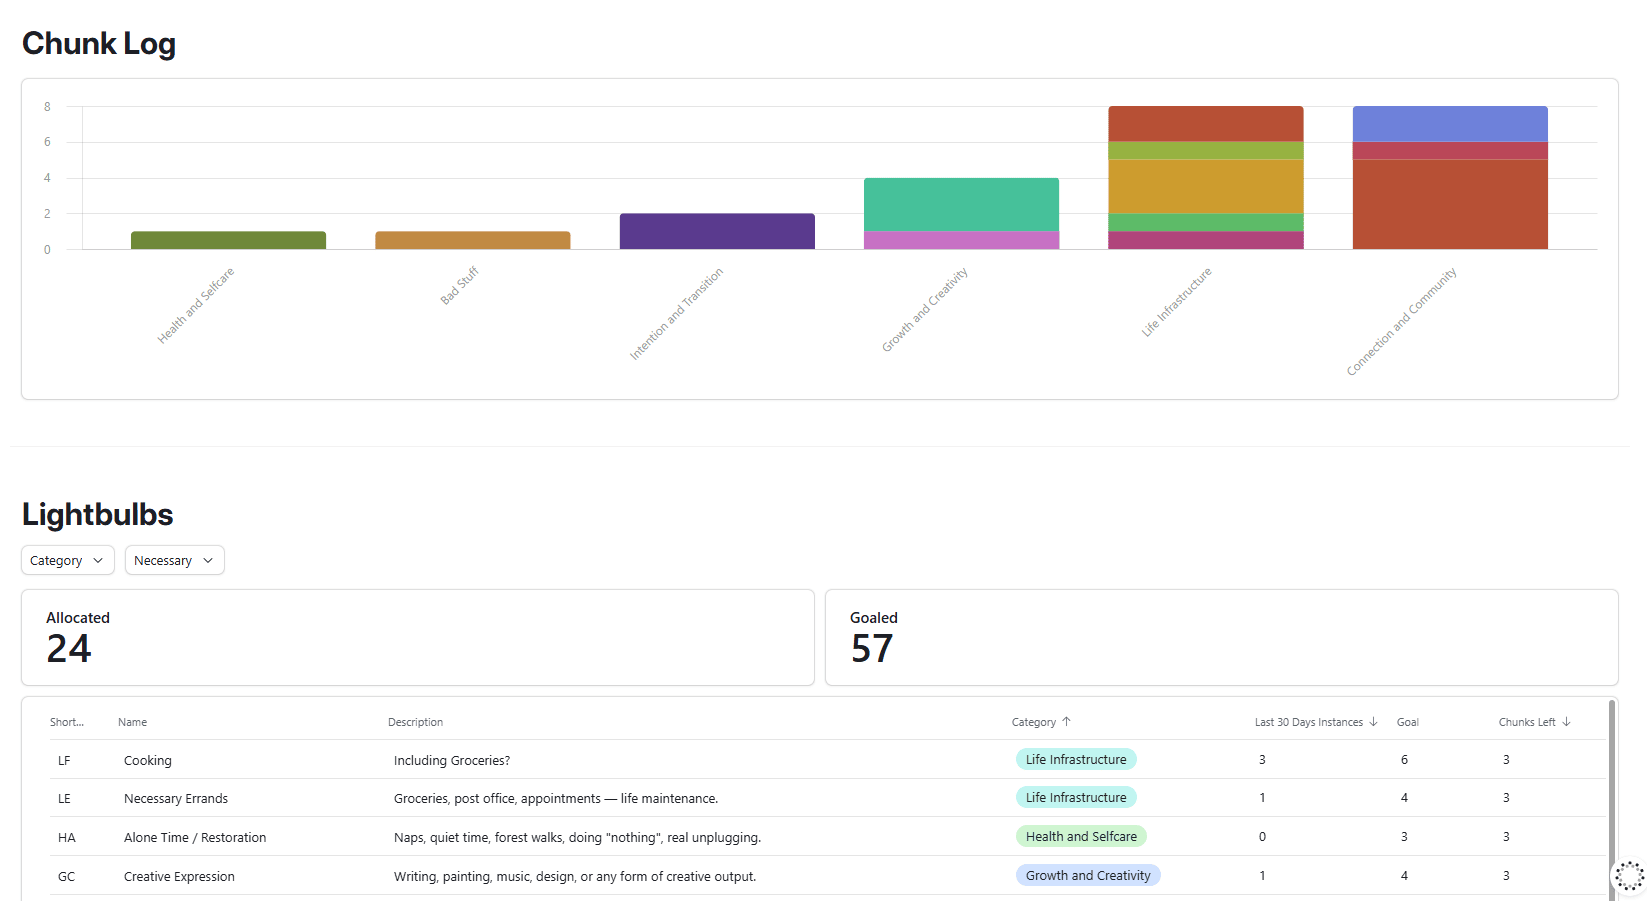Click the olive Health and Selfcare bar
Viewport: 1647px width, 901px height.
[x=228, y=240]
